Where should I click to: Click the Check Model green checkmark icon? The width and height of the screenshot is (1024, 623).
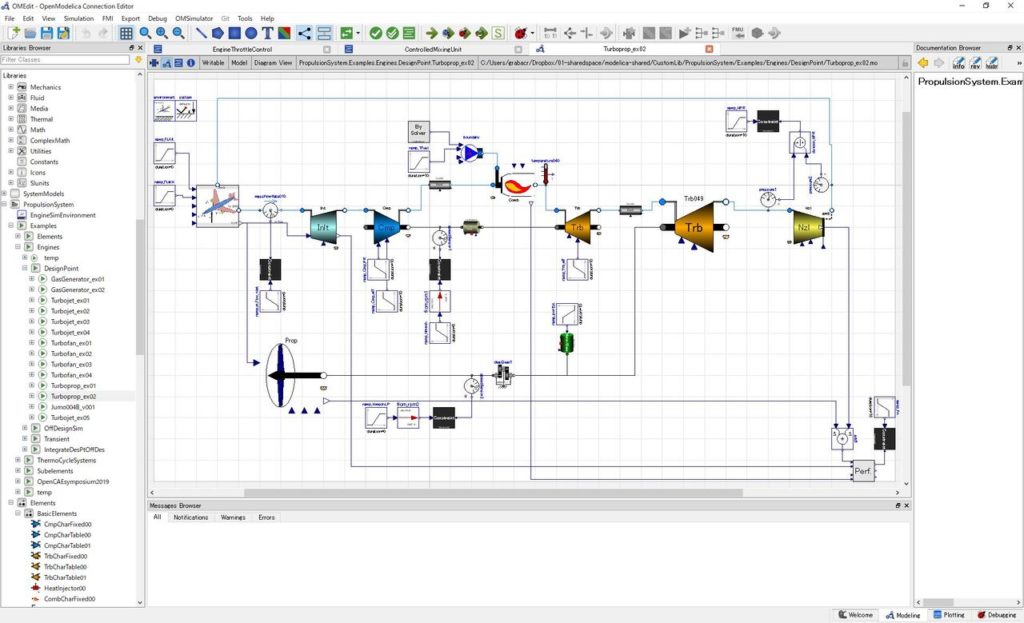point(374,31)
